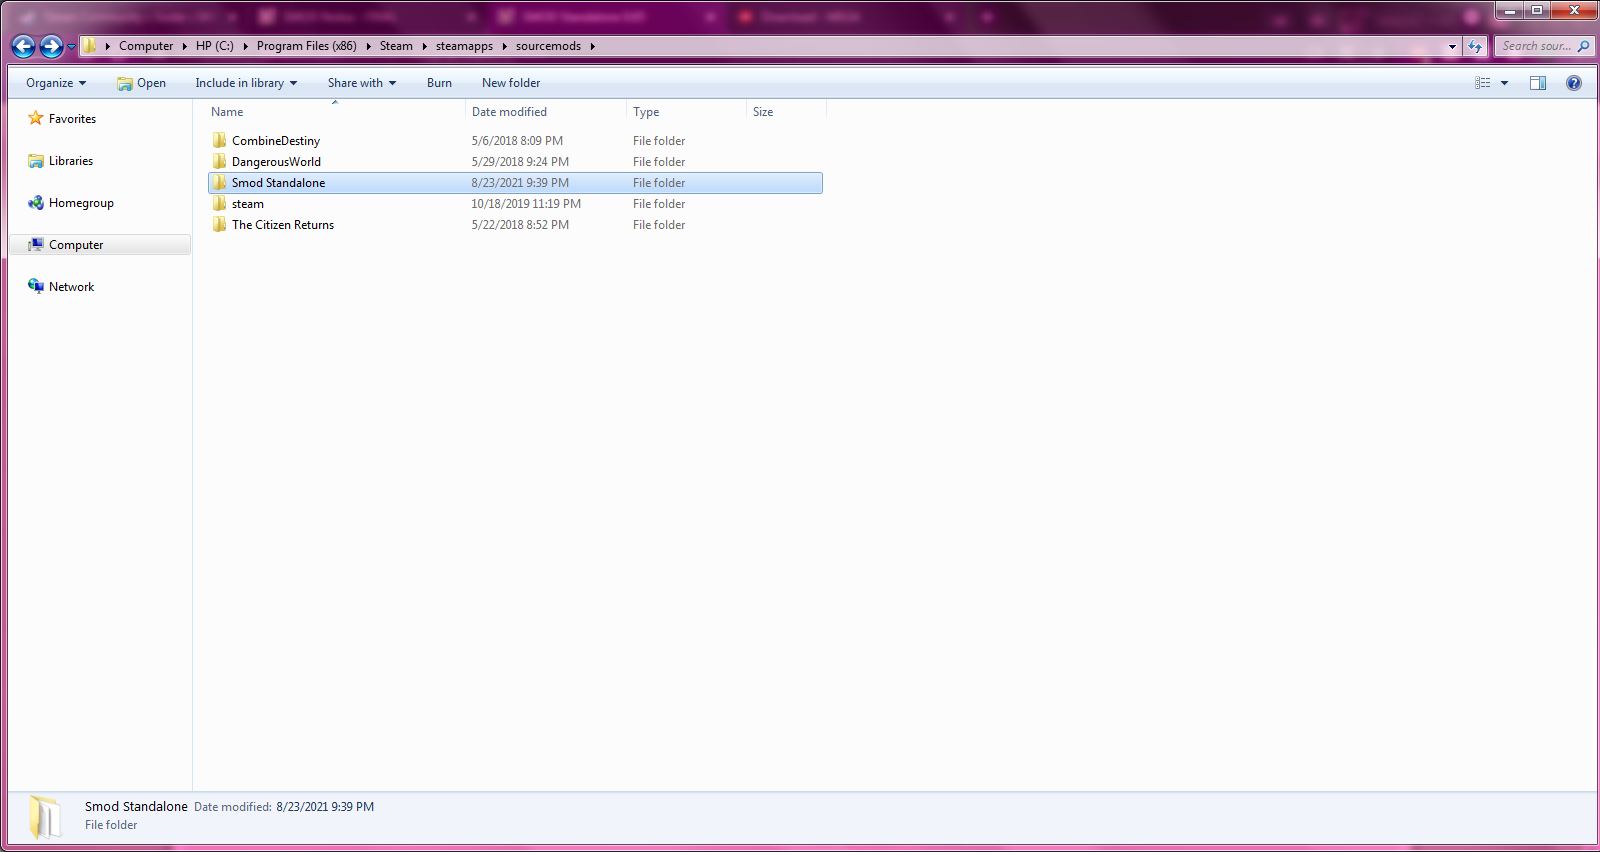Minimize the Explorer window
Viewport: 1600px width, 852px height.
click(1510, 10)
